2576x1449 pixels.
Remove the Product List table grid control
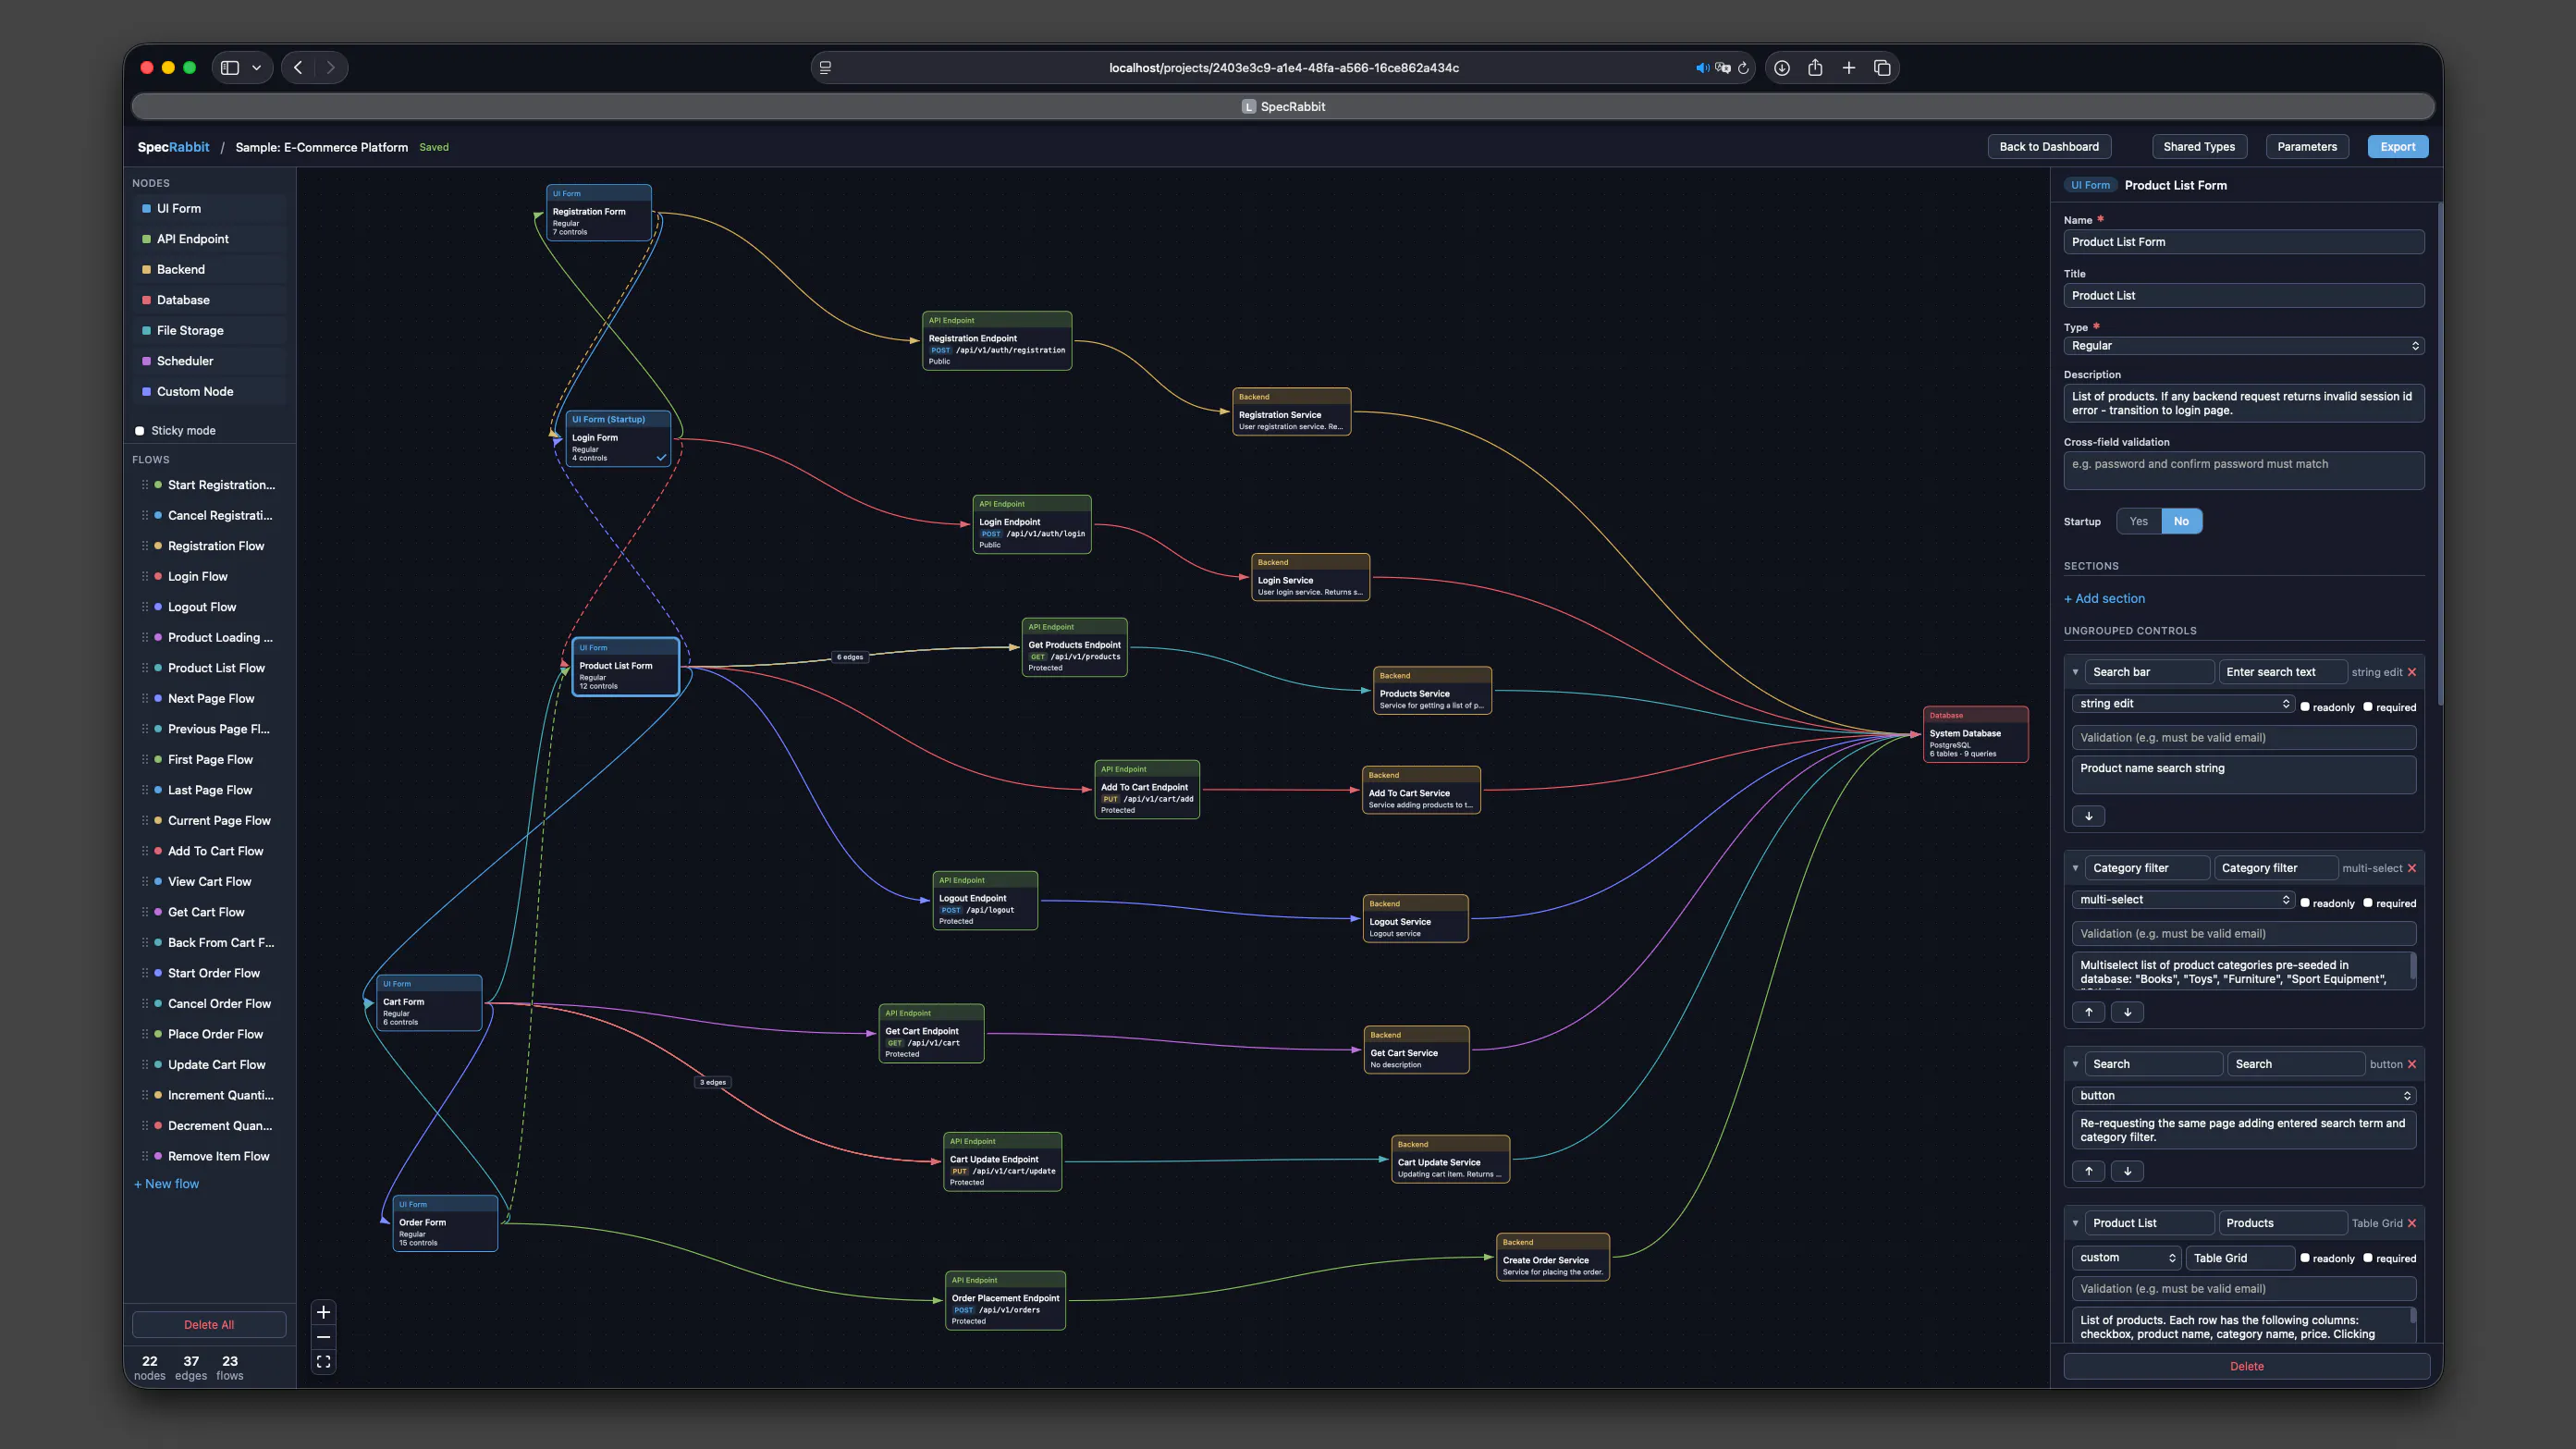point(2412,1223)
